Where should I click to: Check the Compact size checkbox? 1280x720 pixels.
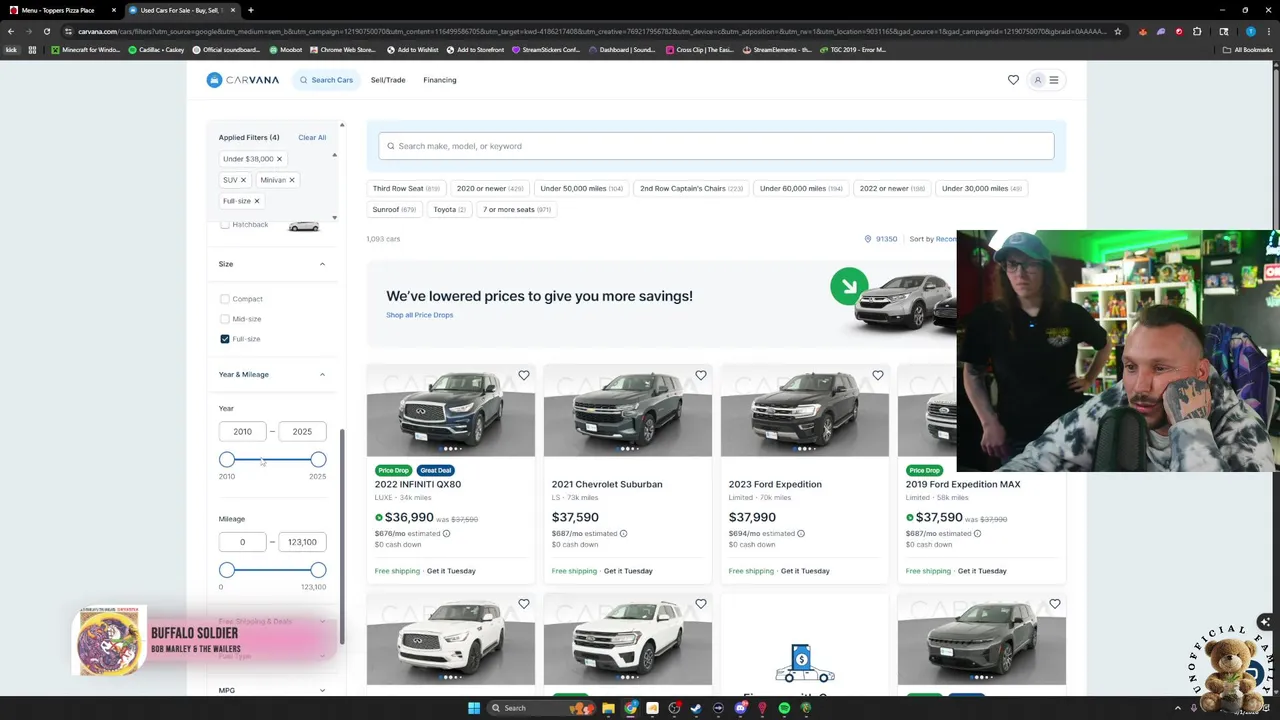click(224, 299)
